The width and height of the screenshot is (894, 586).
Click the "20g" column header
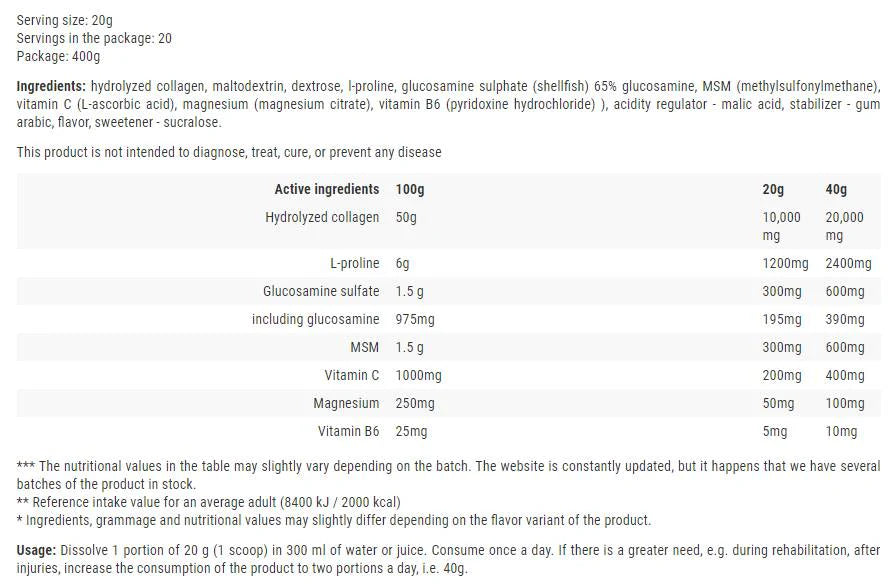(x=773, y=189)
